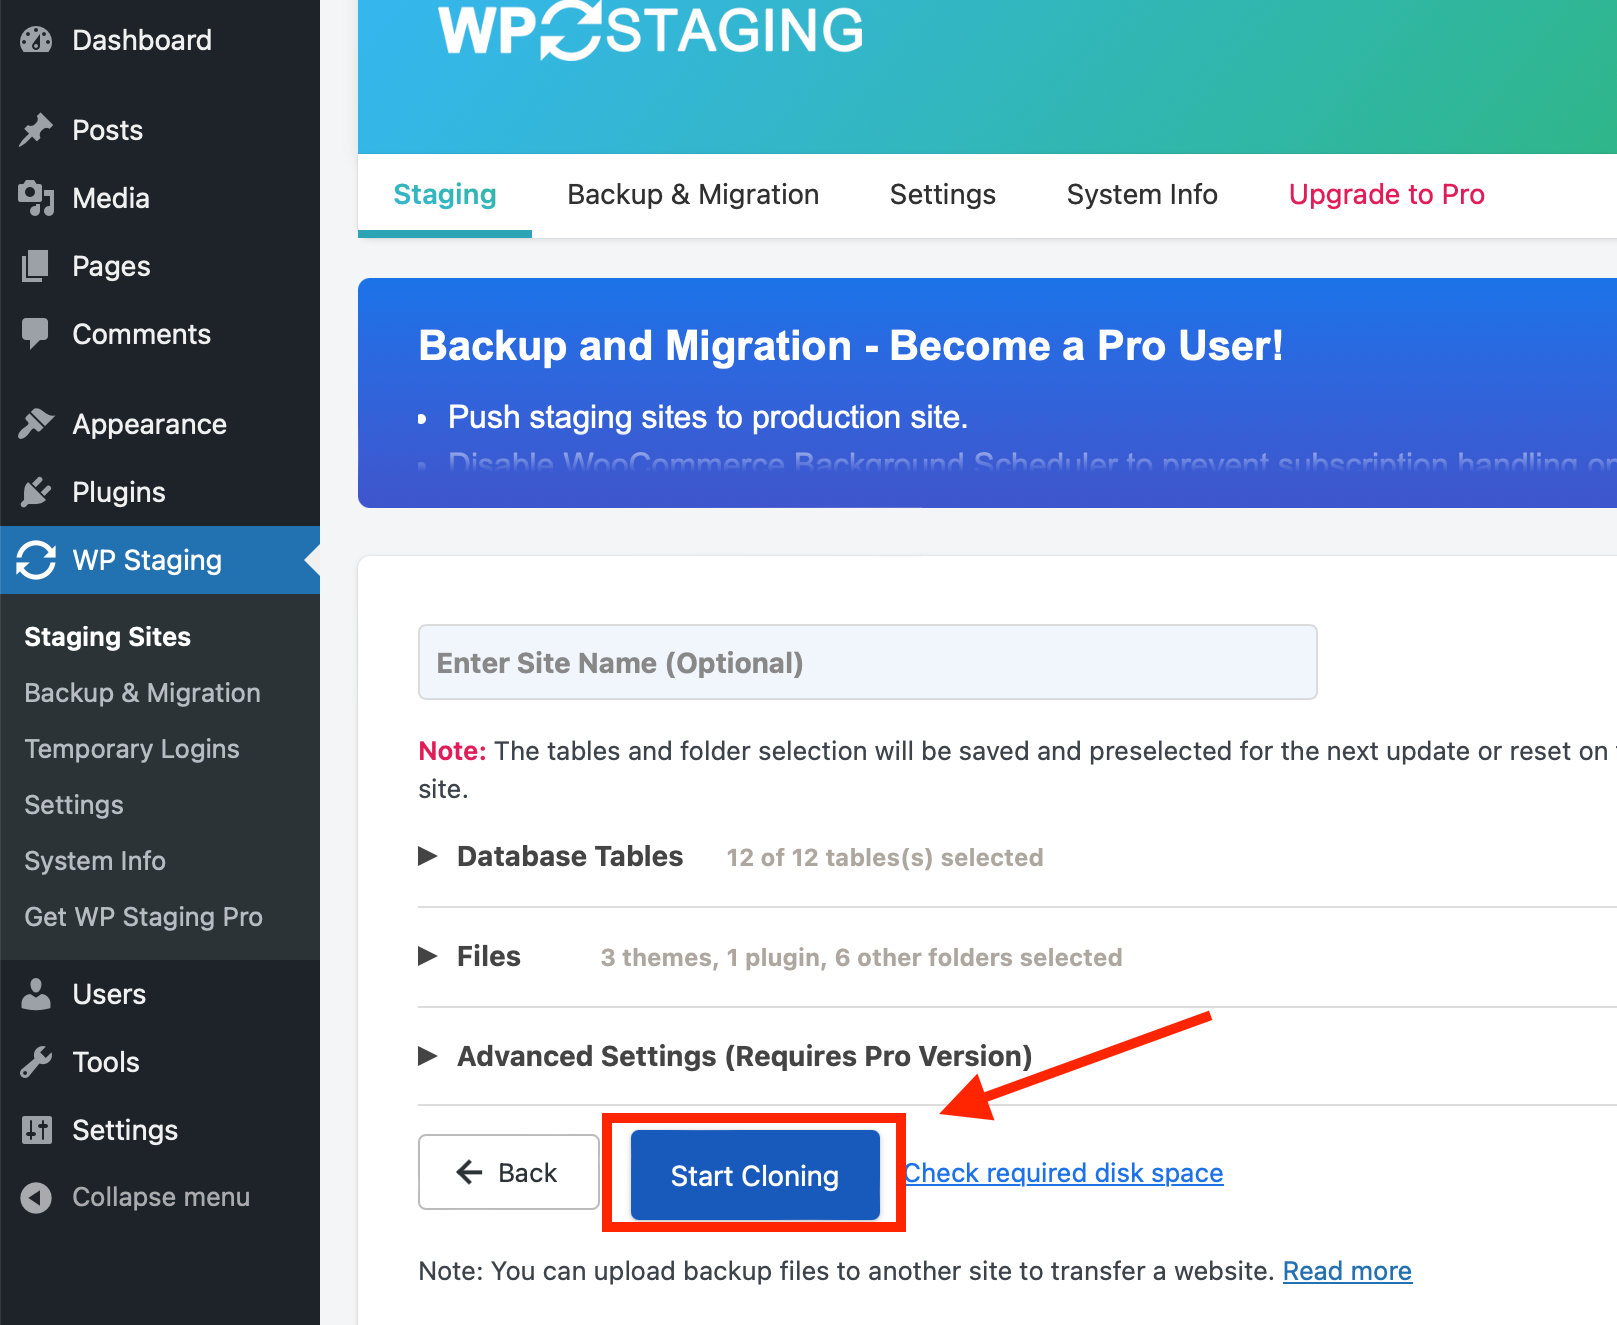1617x1325 pixels.
Task: Open the Backup & Migration tab
Action: pyautogui.click(x=693, y=194)
